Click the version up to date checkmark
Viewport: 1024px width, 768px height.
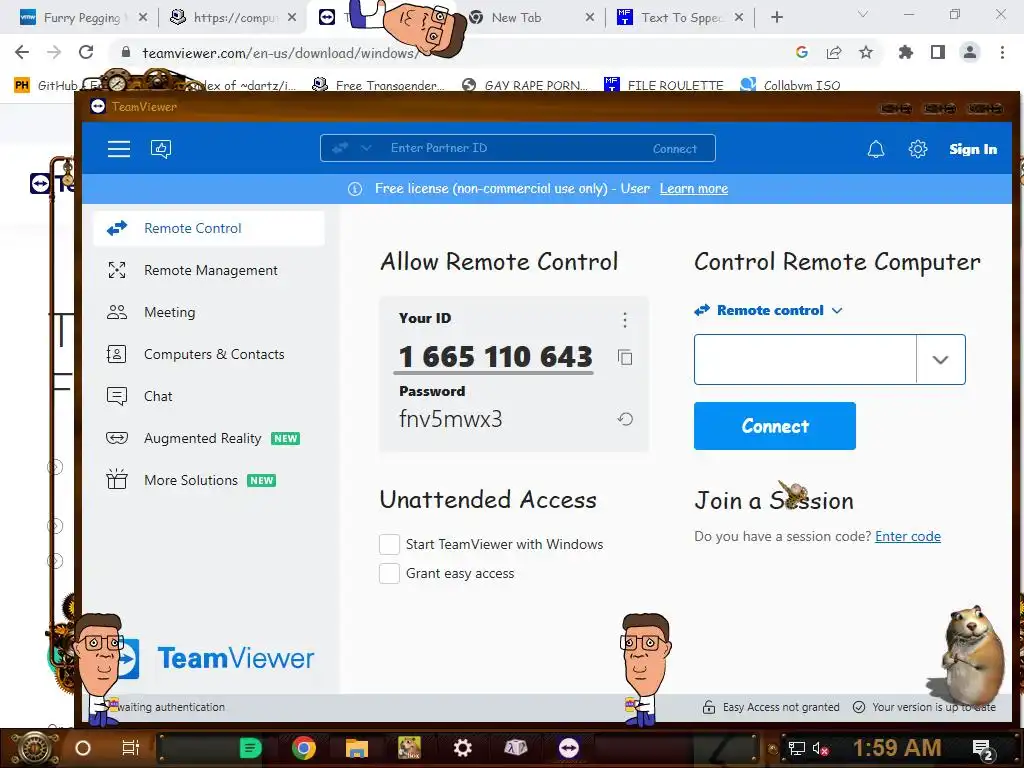click(859, 707)
